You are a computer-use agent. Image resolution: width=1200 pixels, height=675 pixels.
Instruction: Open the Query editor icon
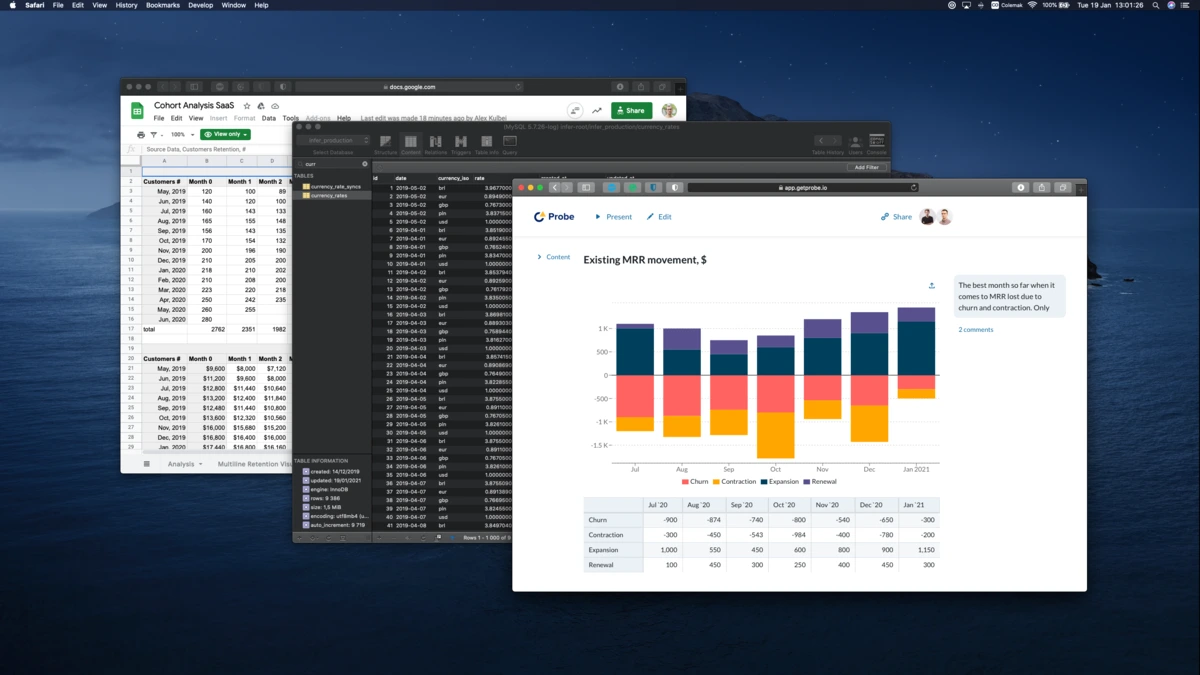(x=510, y=144)
